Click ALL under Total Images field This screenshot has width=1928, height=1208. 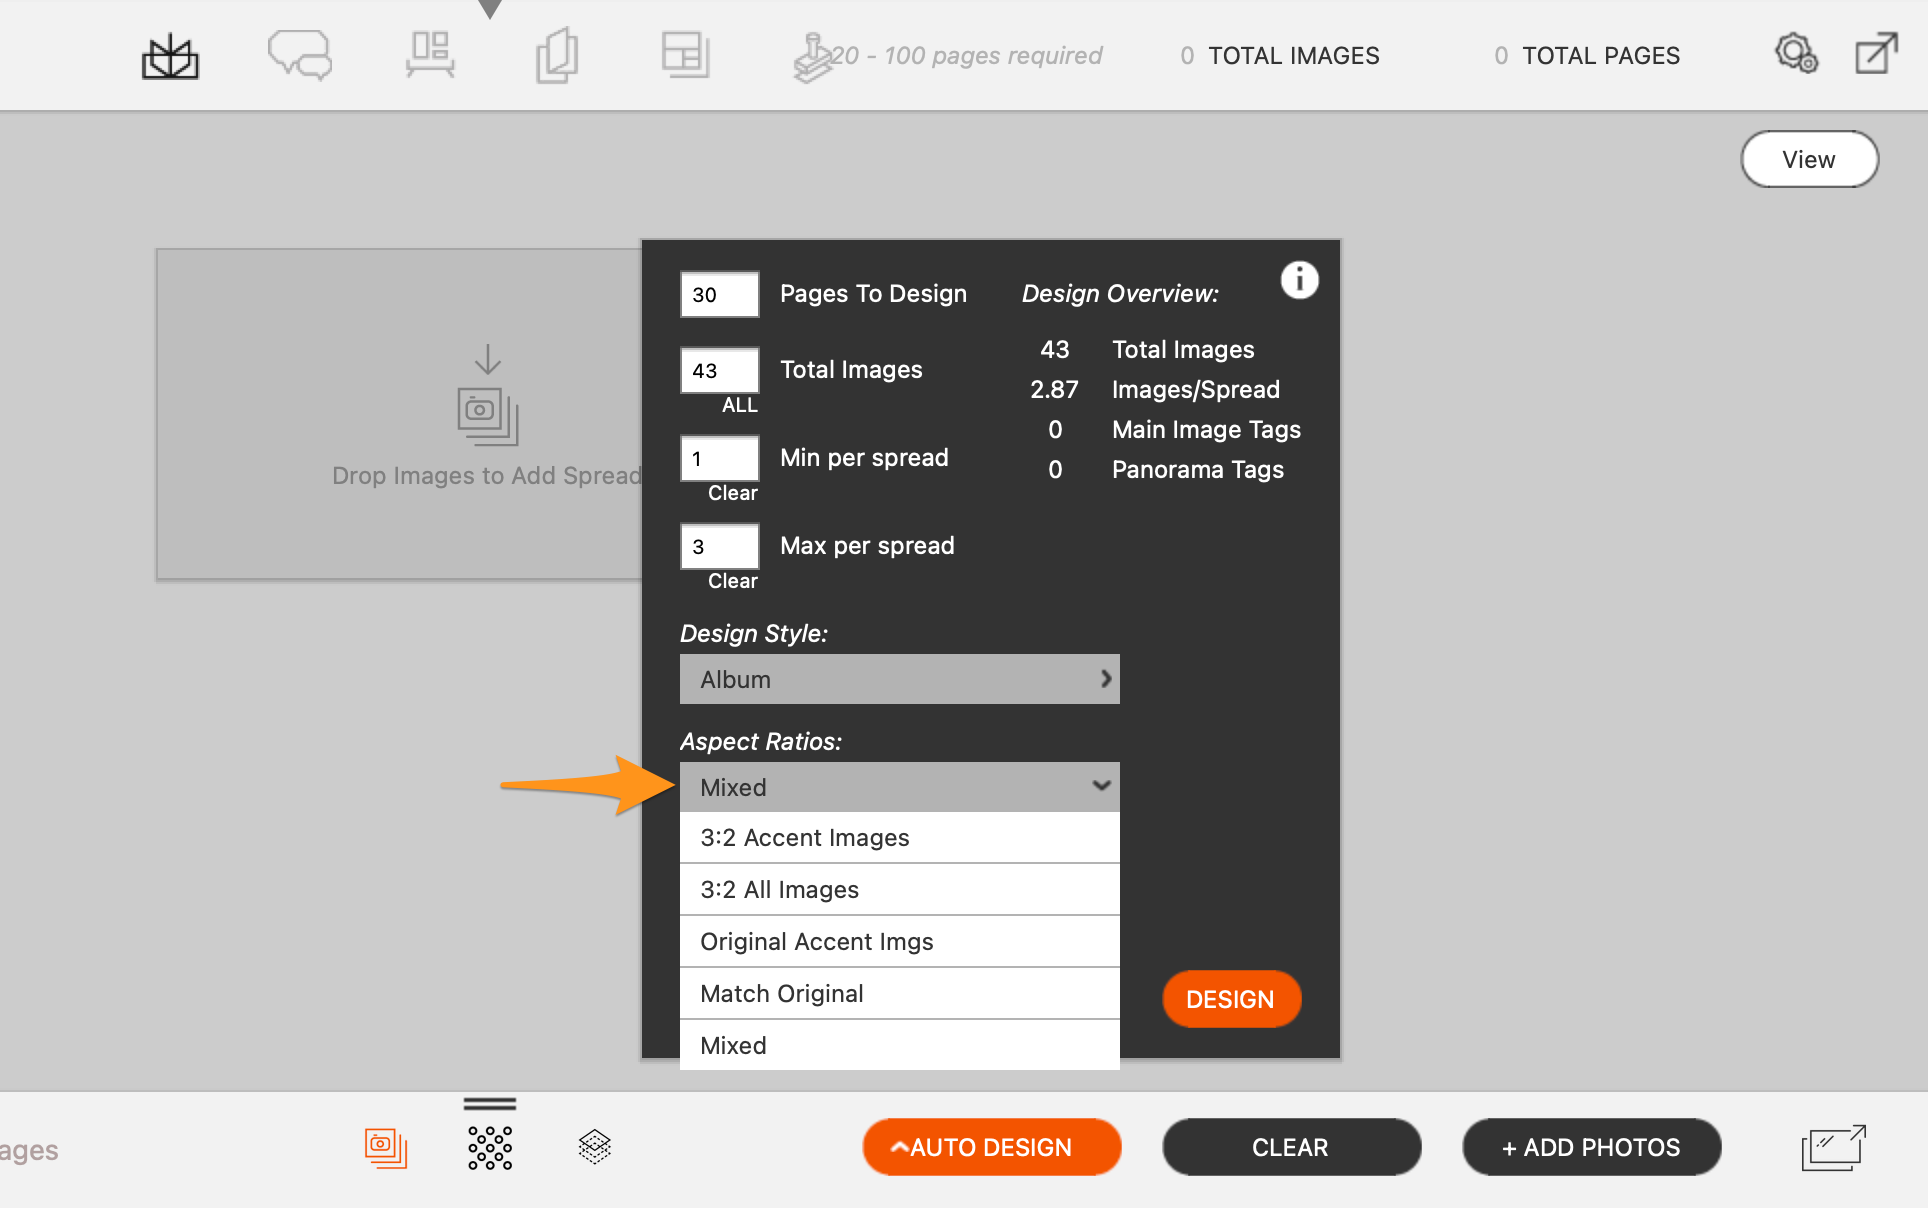click(740, 405)
